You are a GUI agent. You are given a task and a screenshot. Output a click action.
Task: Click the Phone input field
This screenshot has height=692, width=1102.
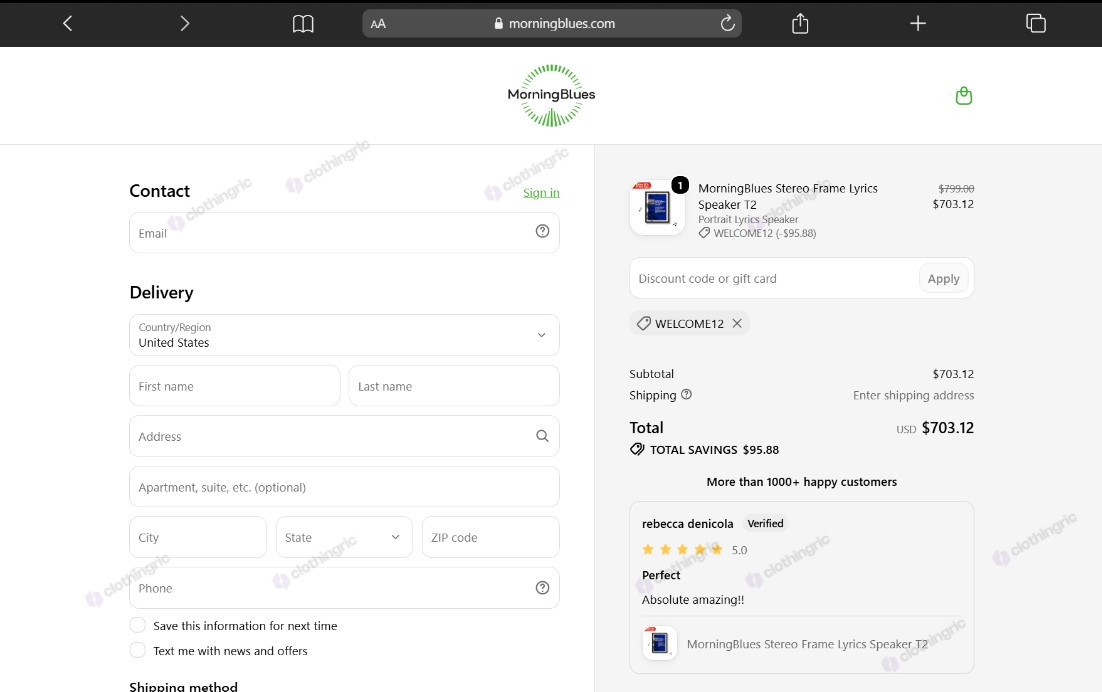click(x=344, y=588)
